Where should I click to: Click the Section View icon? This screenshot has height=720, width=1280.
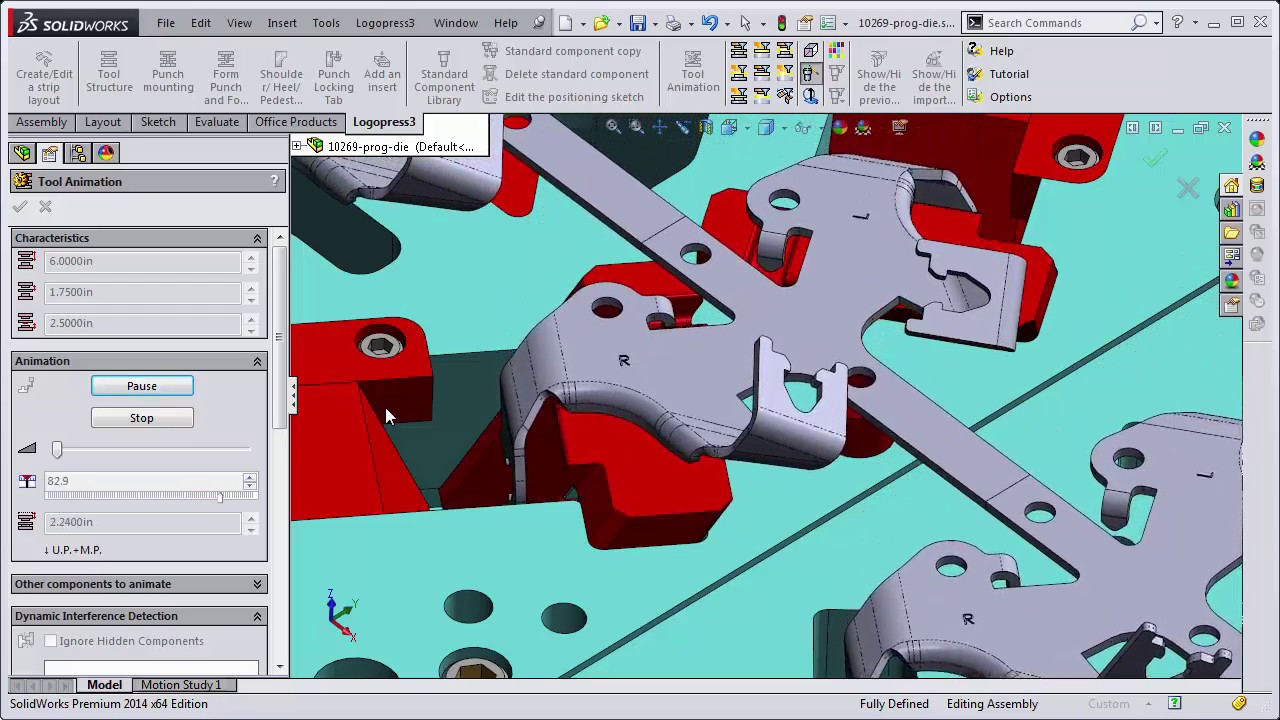(x=706, y=127)
